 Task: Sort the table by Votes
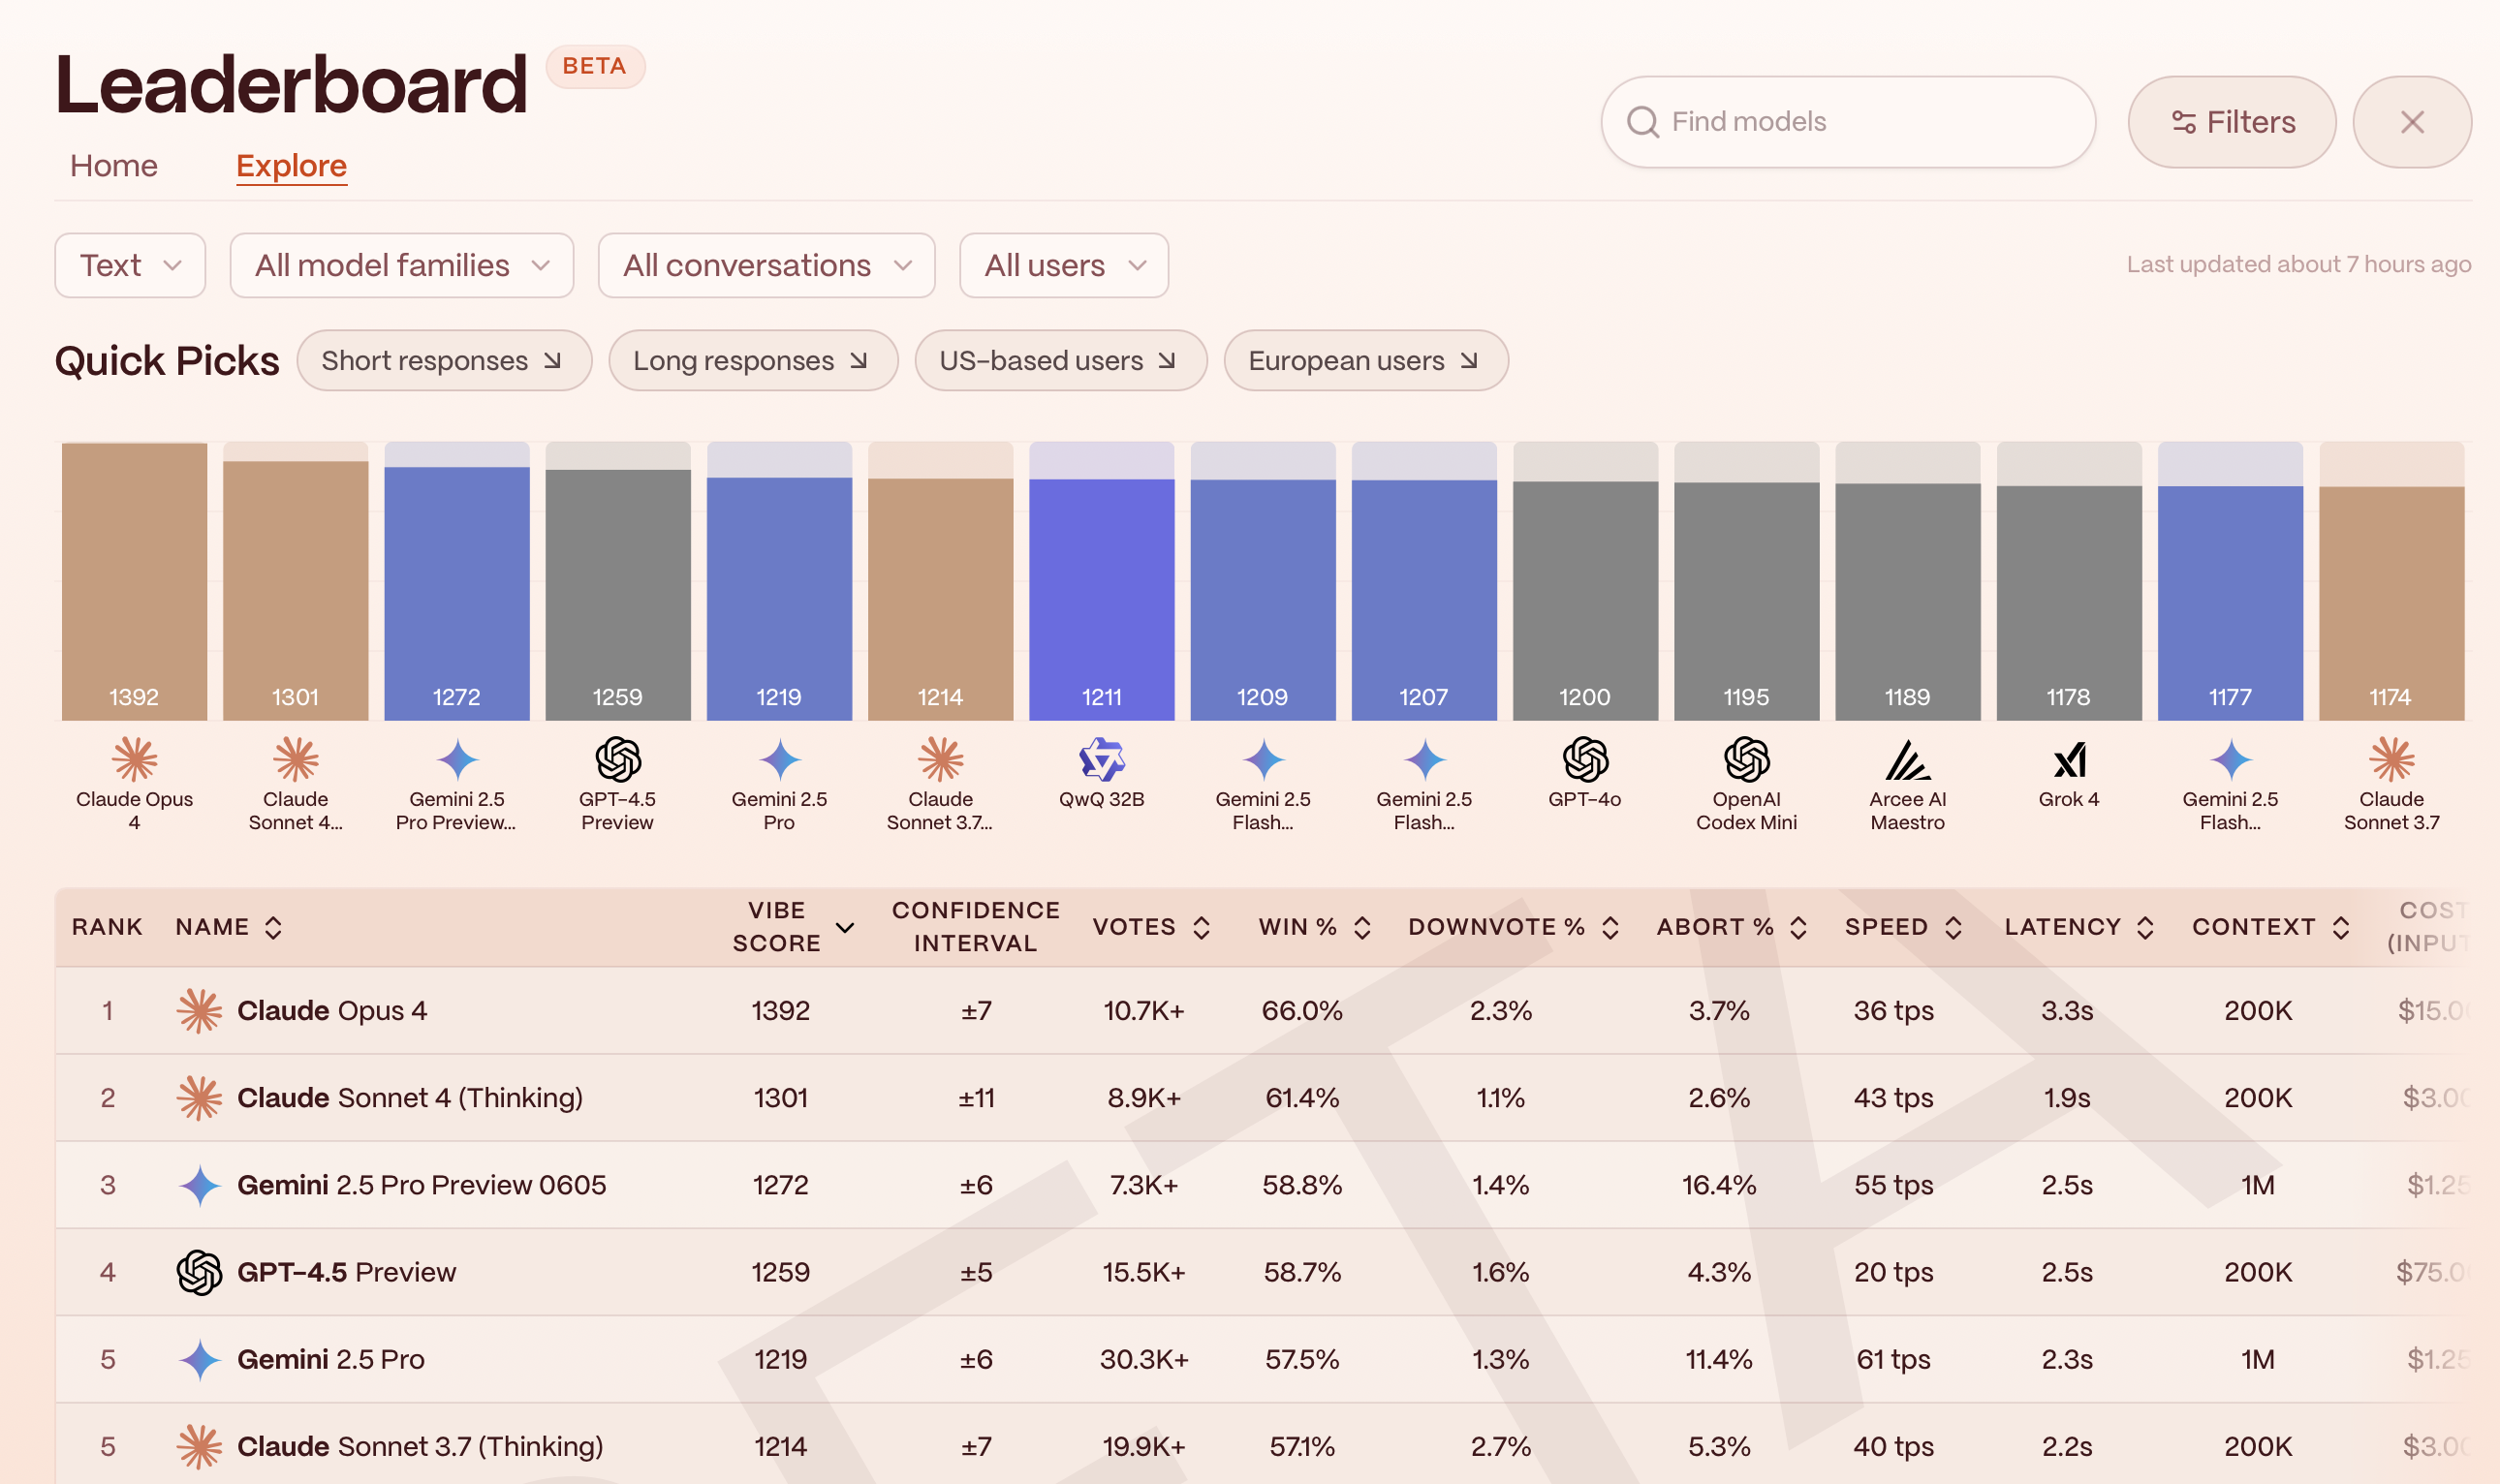(1152, 927)
